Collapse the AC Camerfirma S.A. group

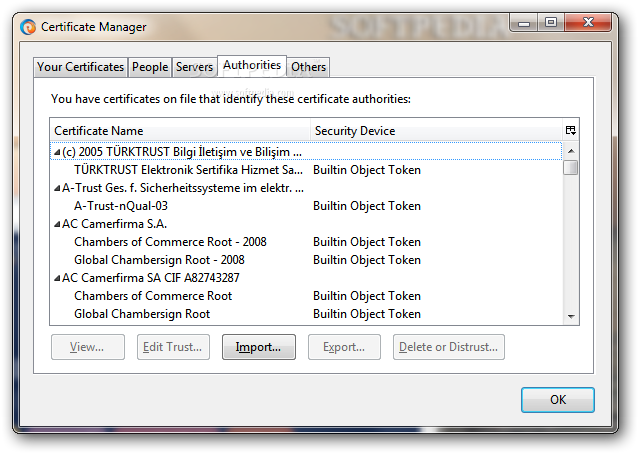tap(57, 224)
